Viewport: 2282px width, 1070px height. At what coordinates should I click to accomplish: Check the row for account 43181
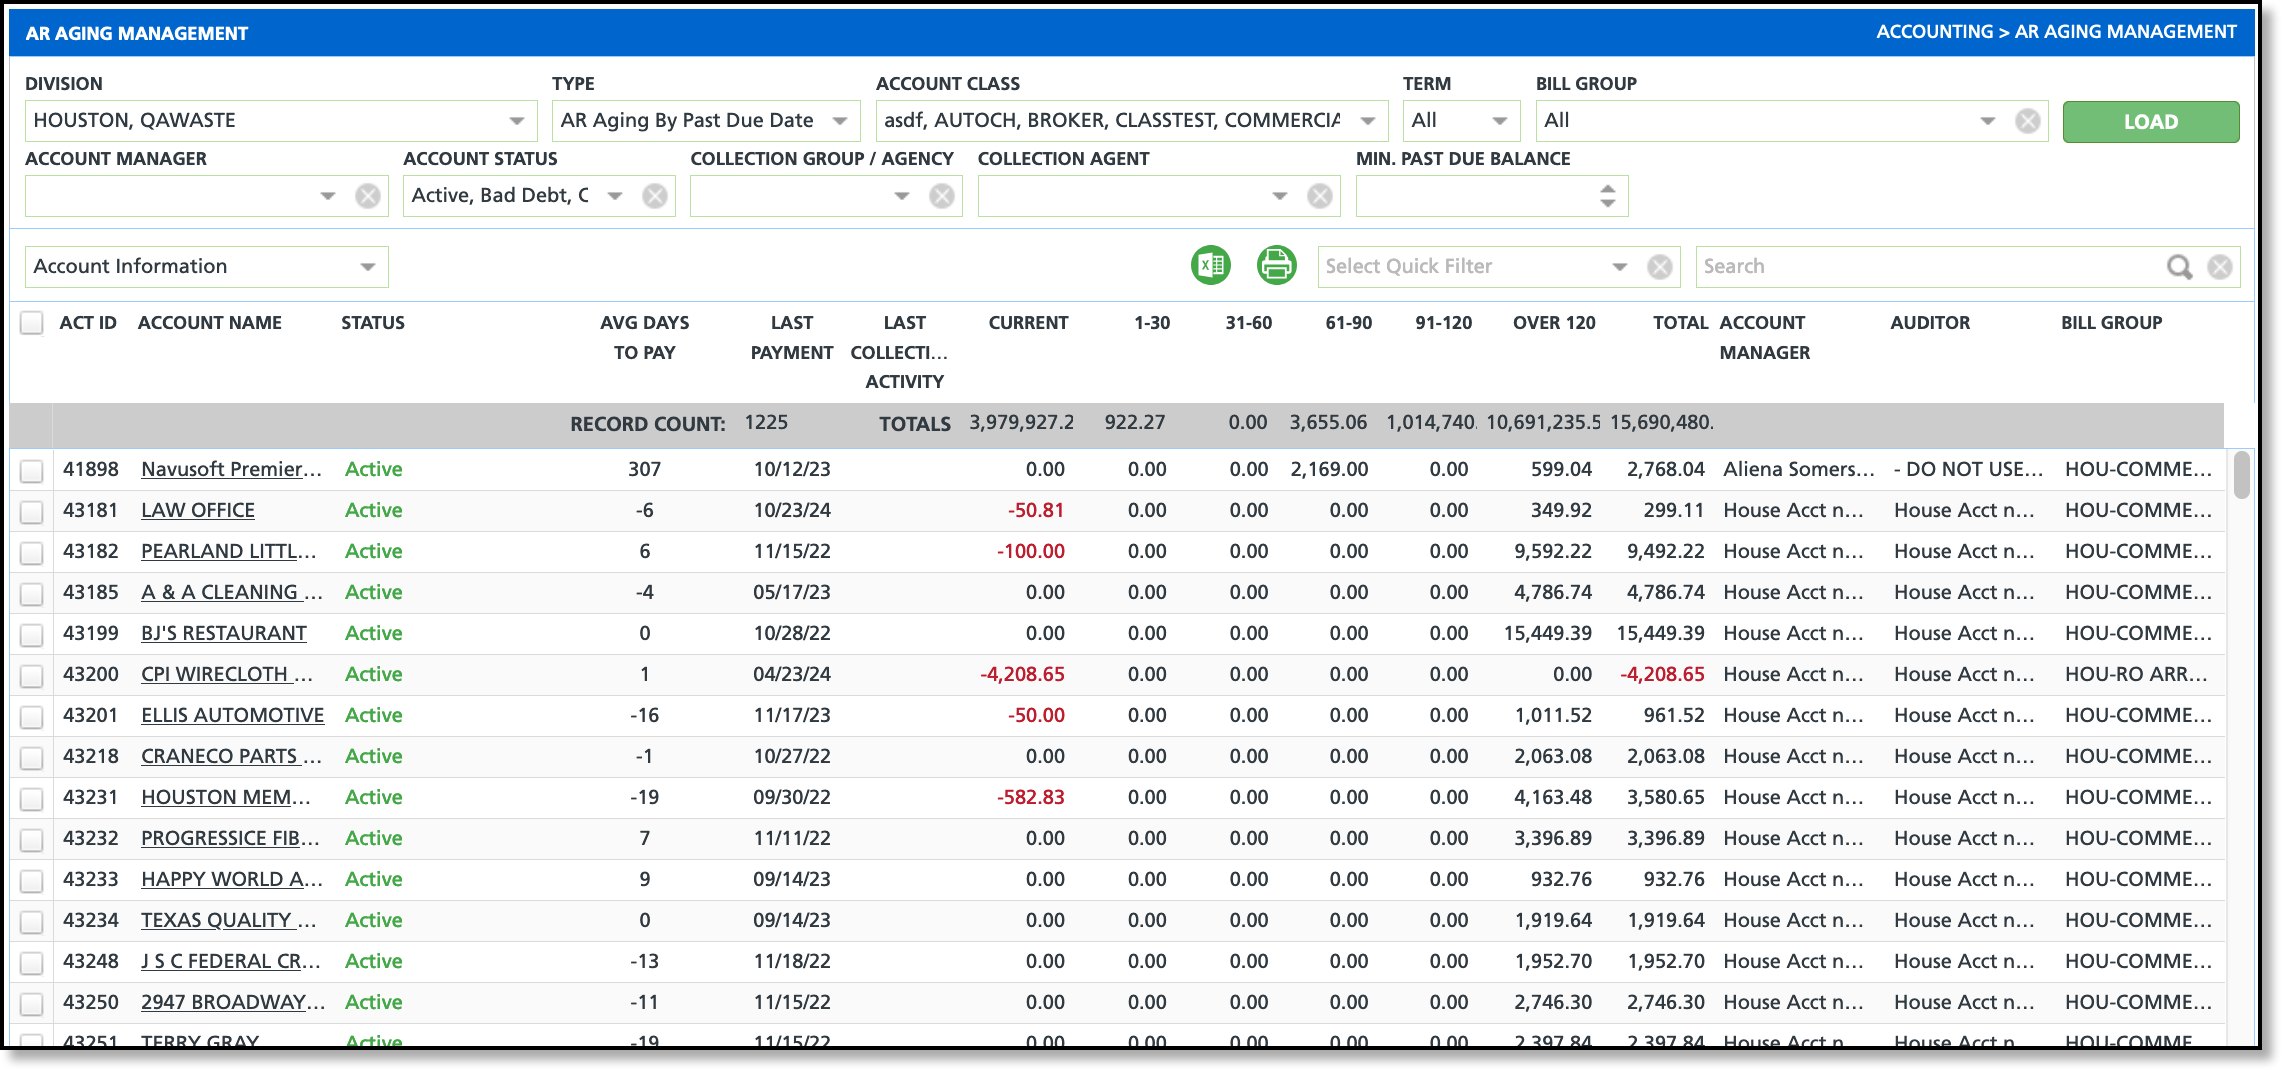(x=32, y=512)
